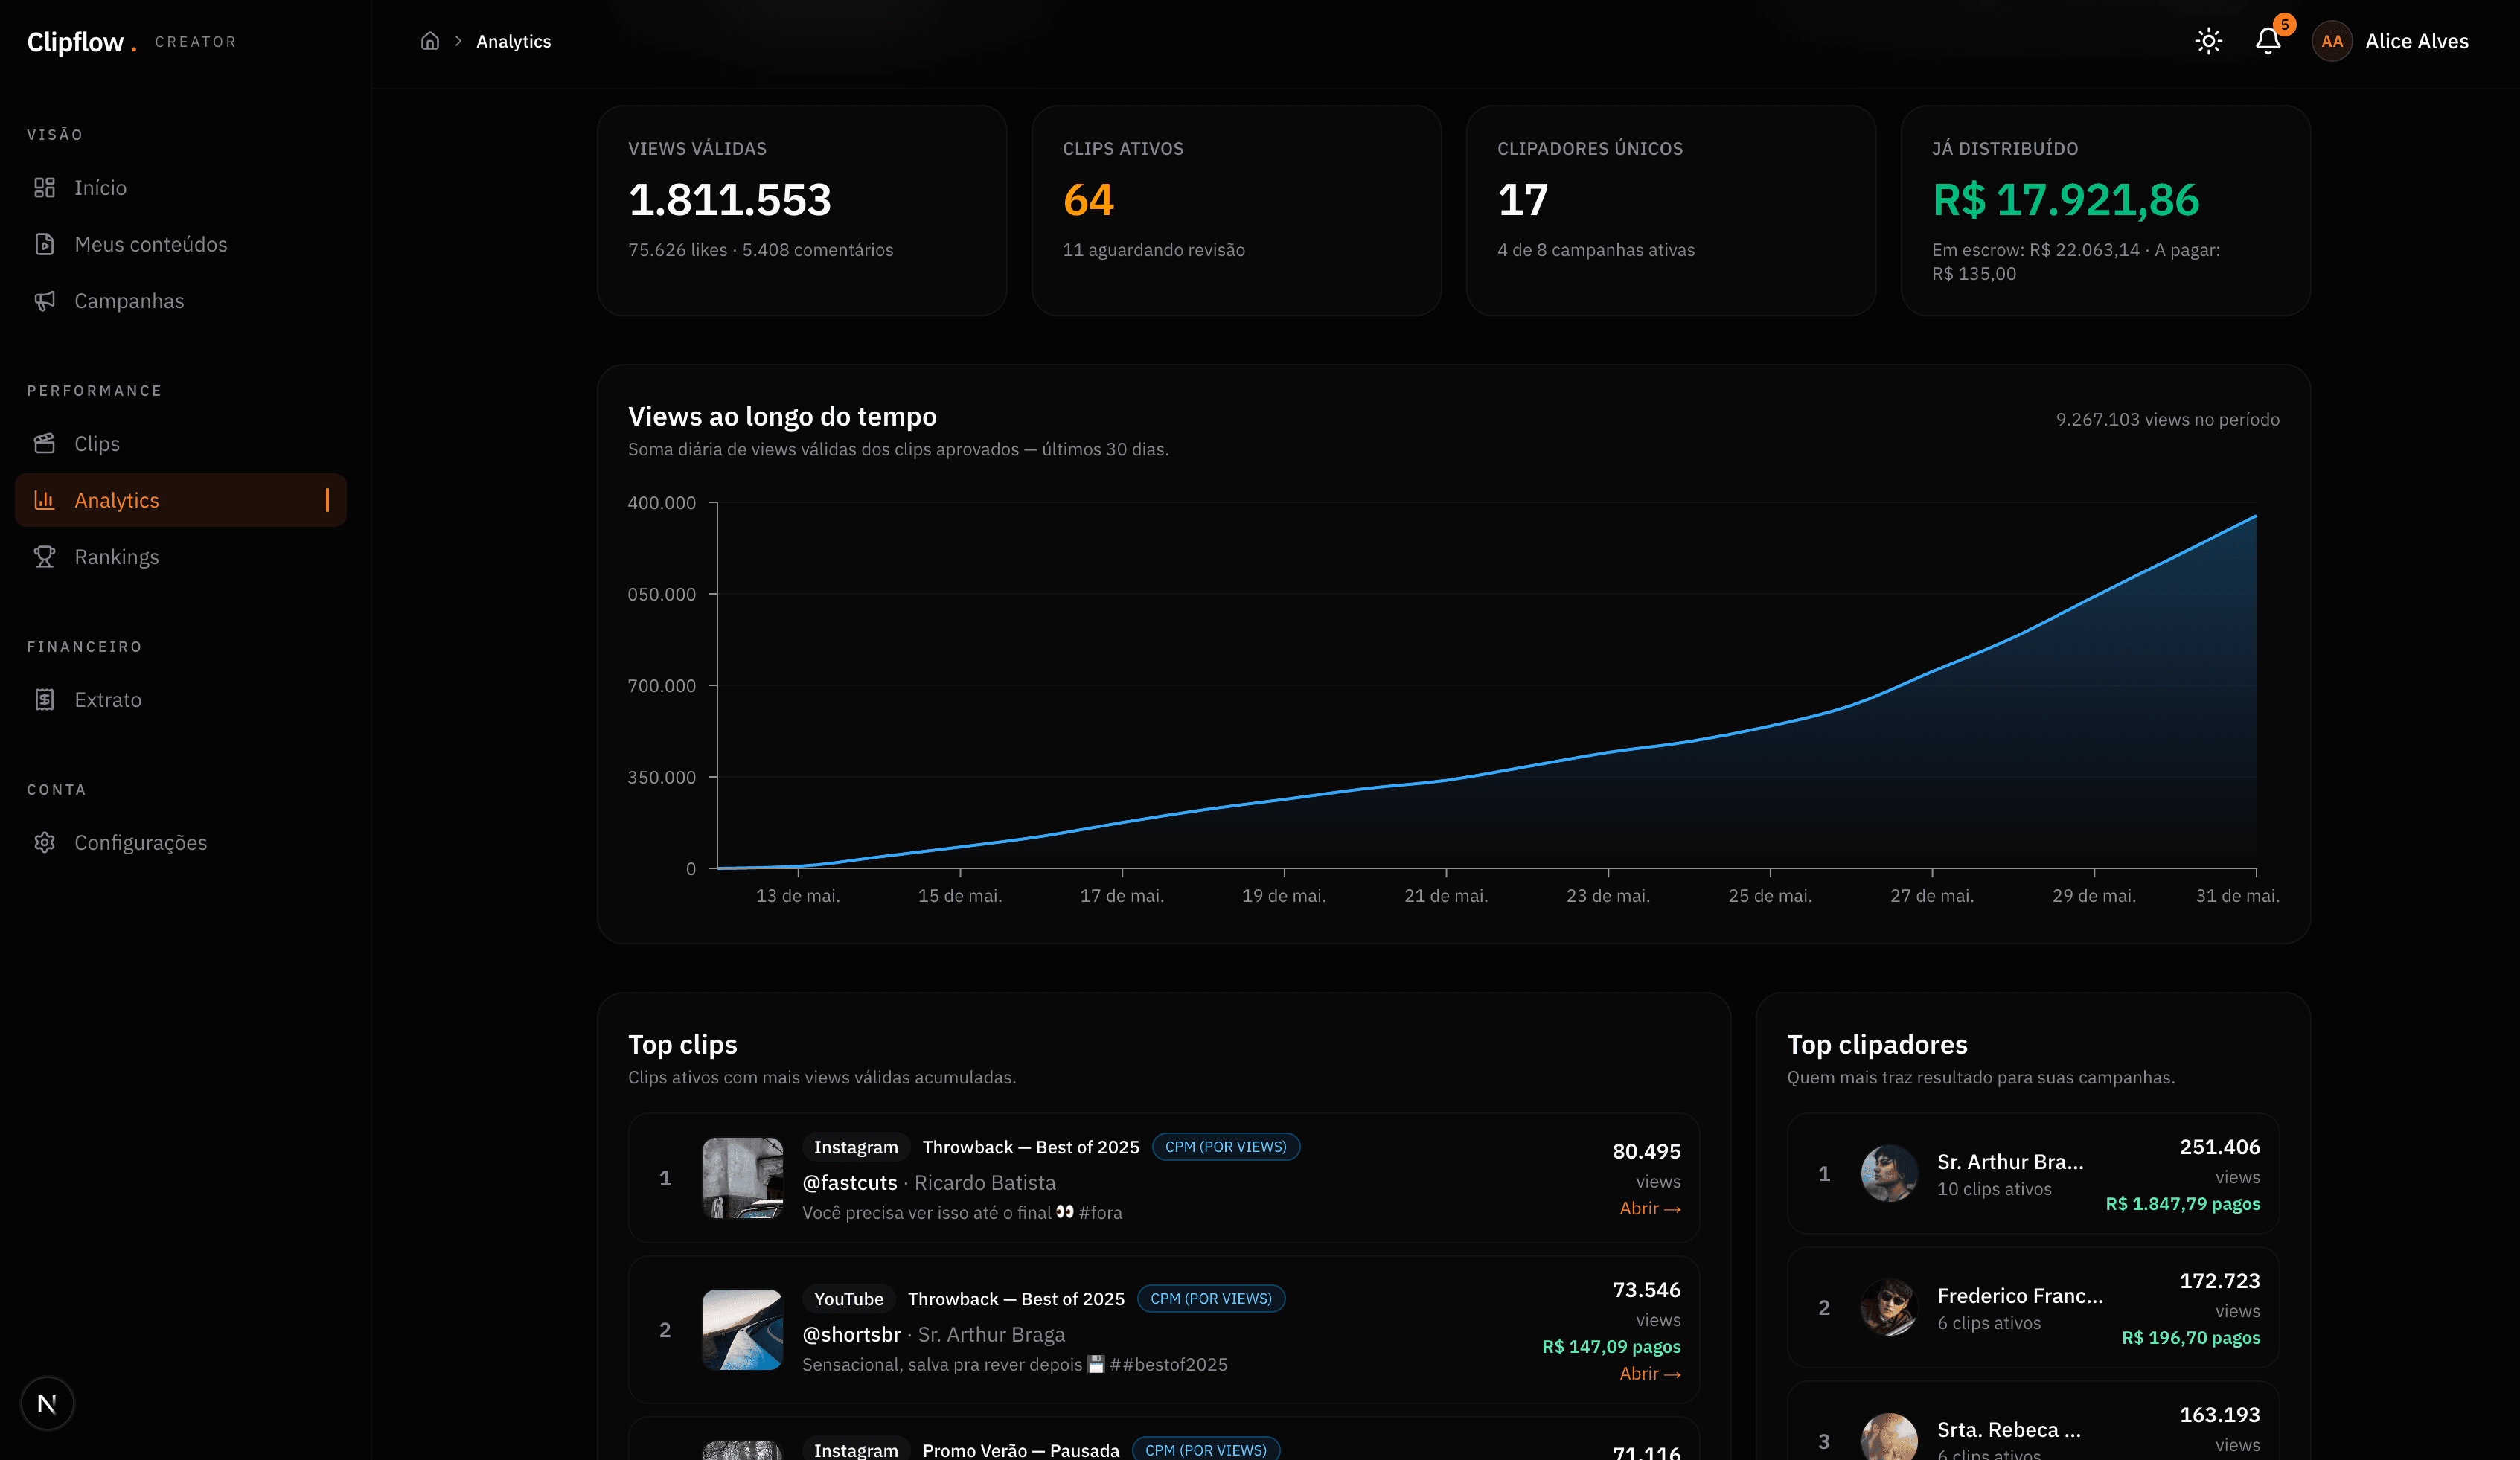Screen dimensions: 2520x1460
Task: Click the Analytics breadcrumb label
Action: 513,41
